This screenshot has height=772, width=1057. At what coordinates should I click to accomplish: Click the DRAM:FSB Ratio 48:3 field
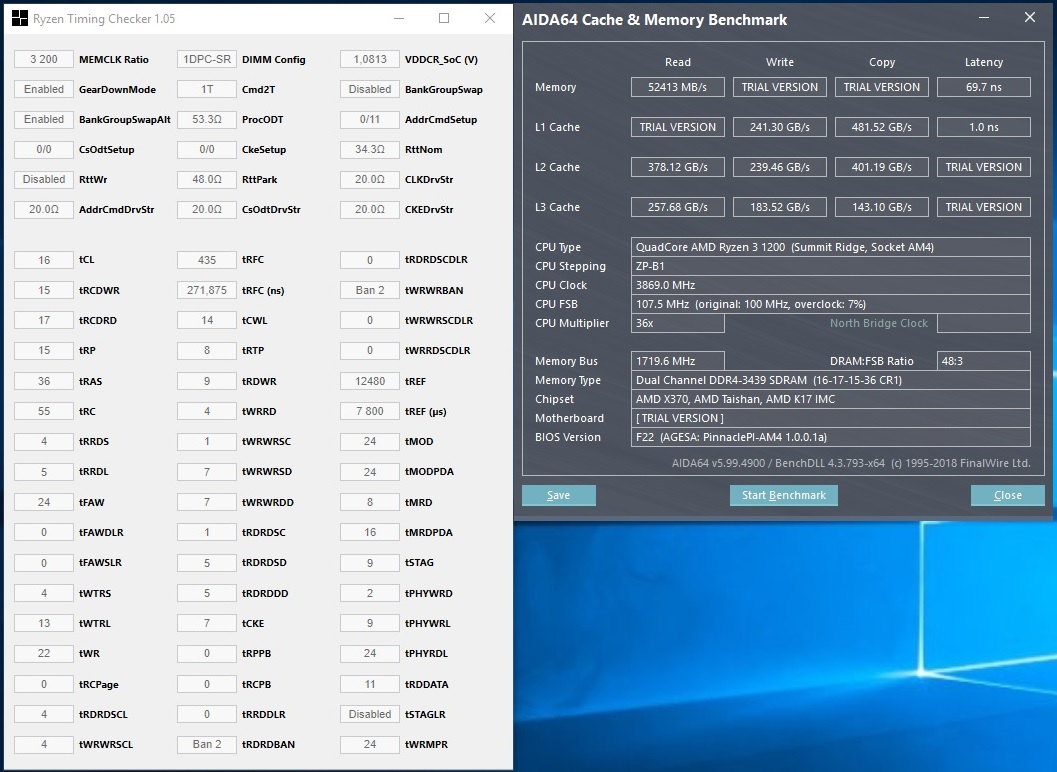[x=984, y=361]
